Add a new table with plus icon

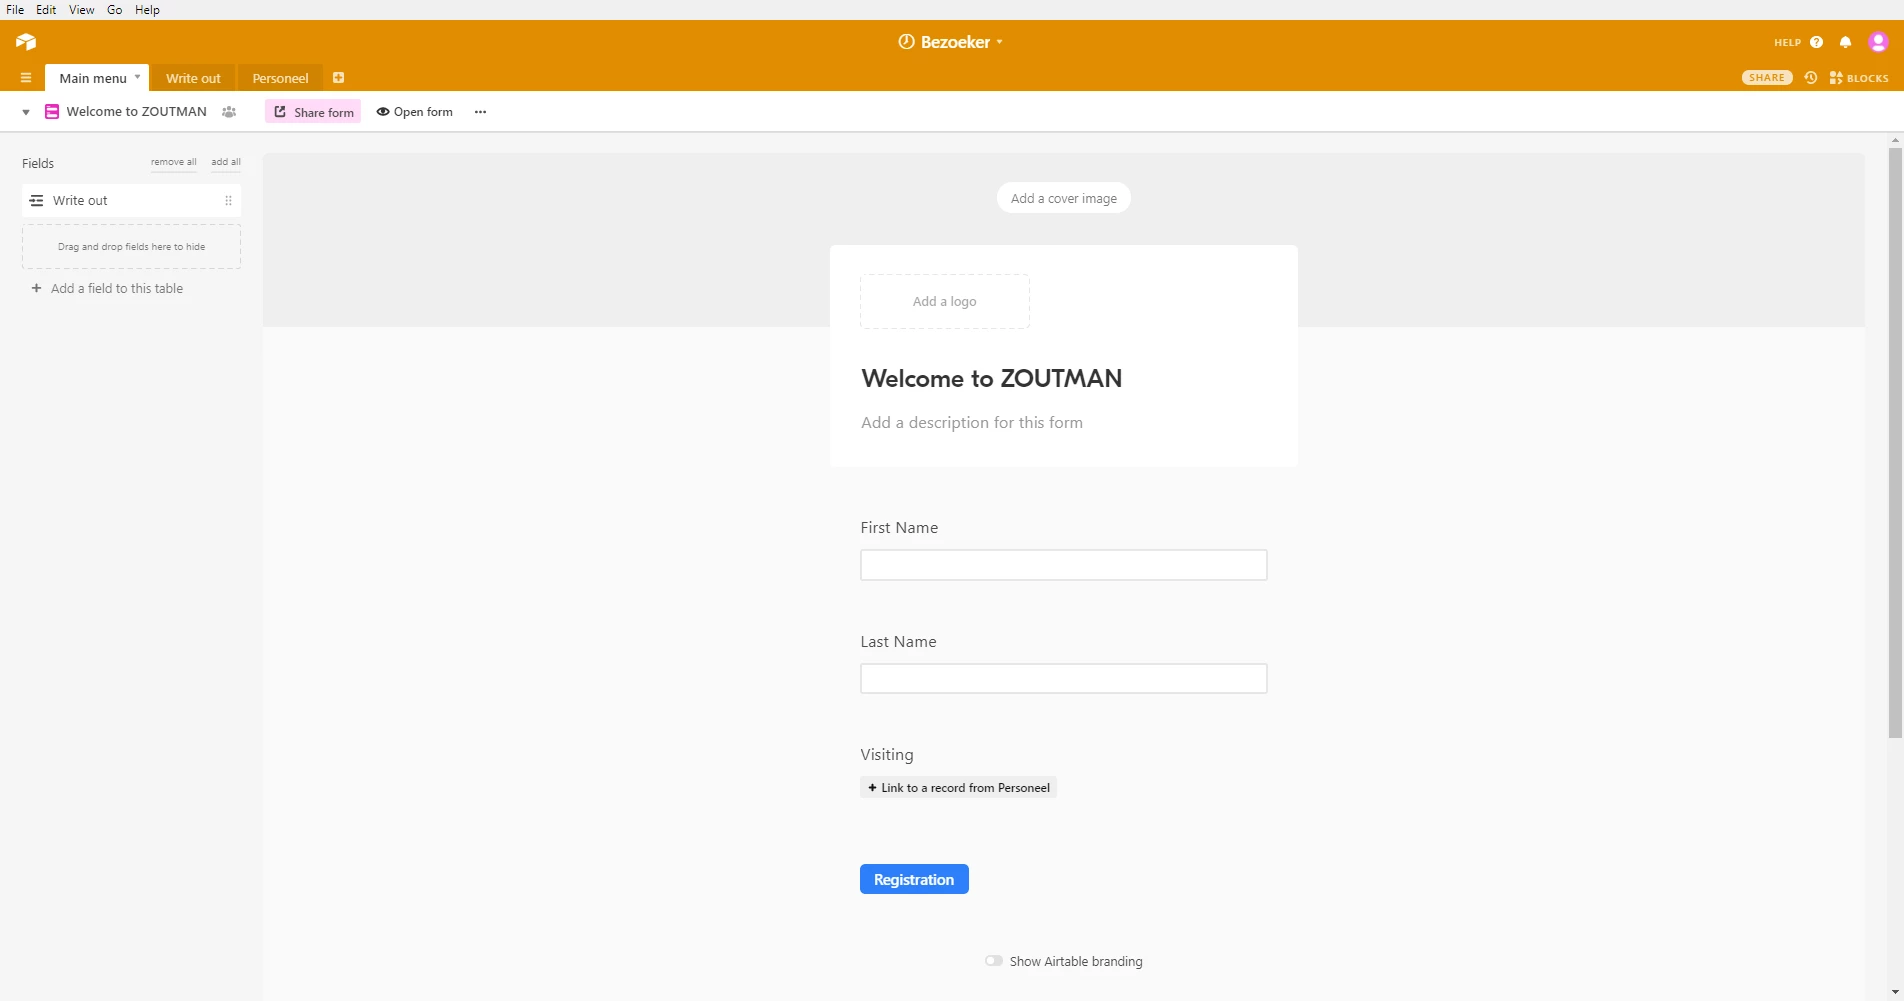click(339, 78)
